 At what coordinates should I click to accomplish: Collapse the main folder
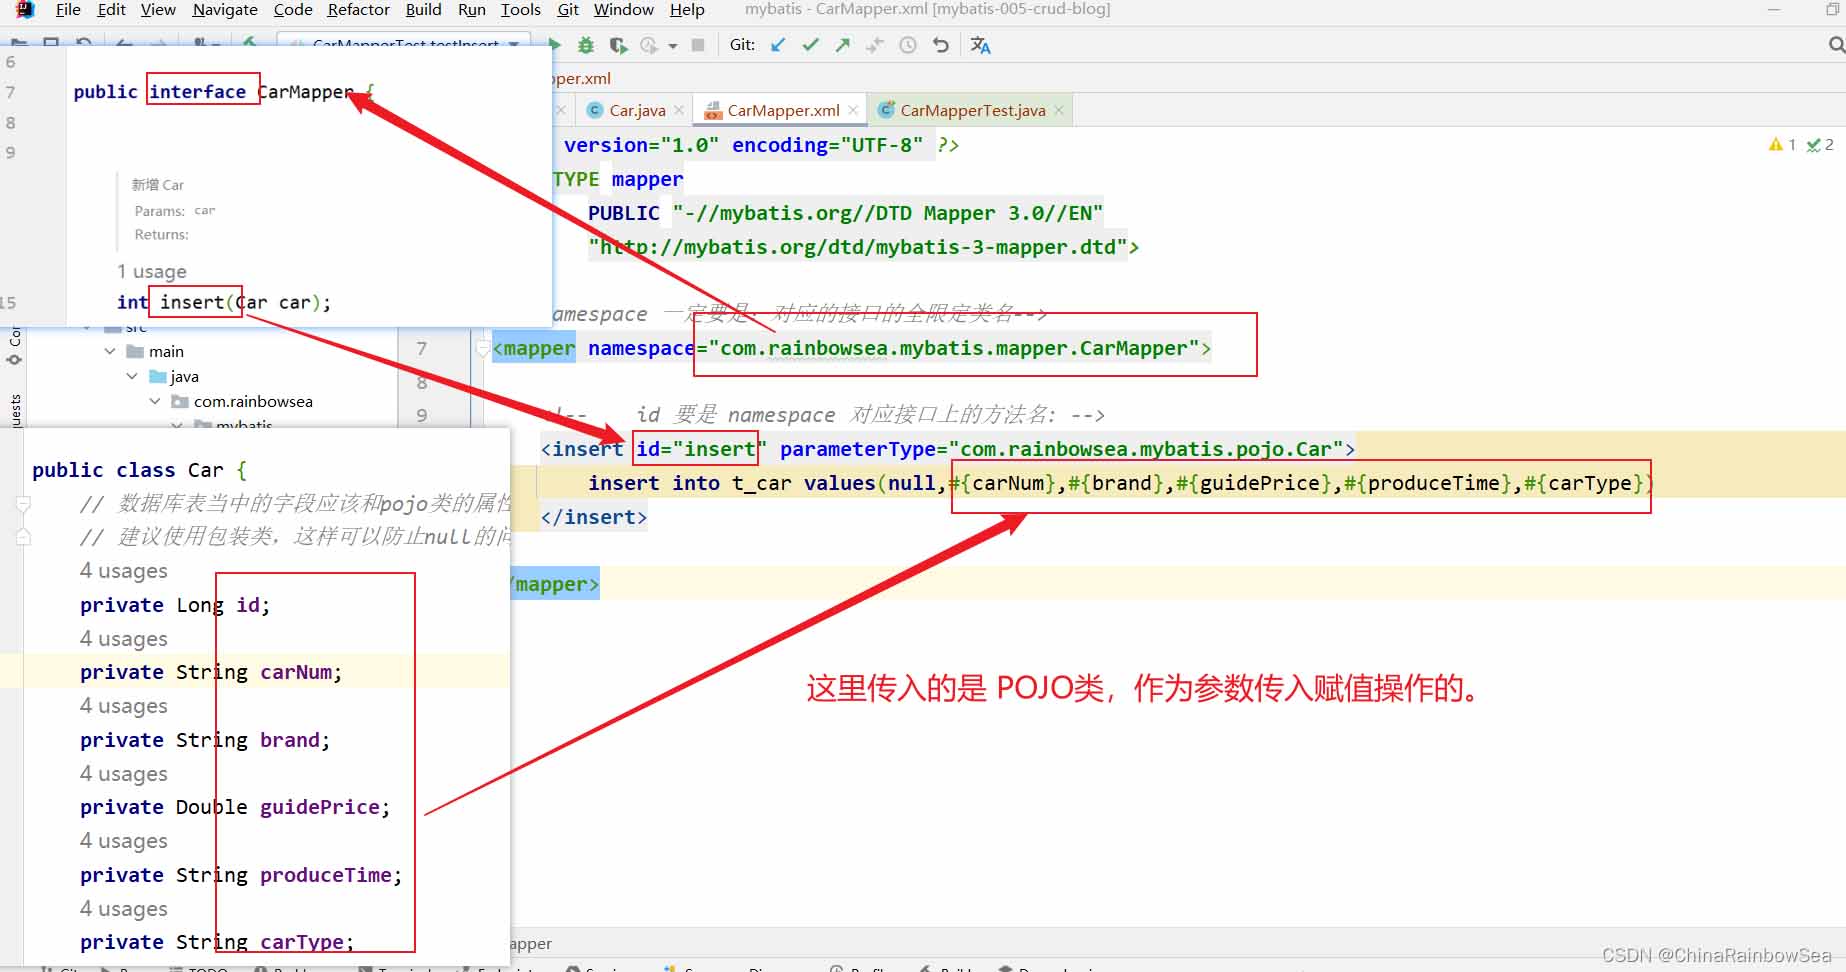click(x=110, y=351)
